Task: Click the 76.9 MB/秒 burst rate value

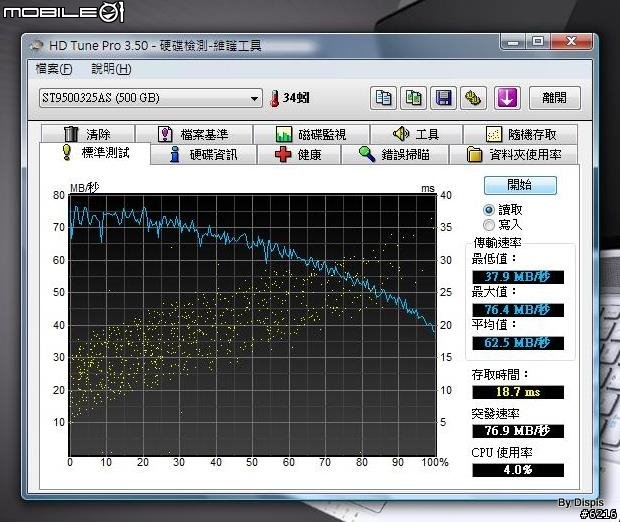Action: [x=518, y=431]
